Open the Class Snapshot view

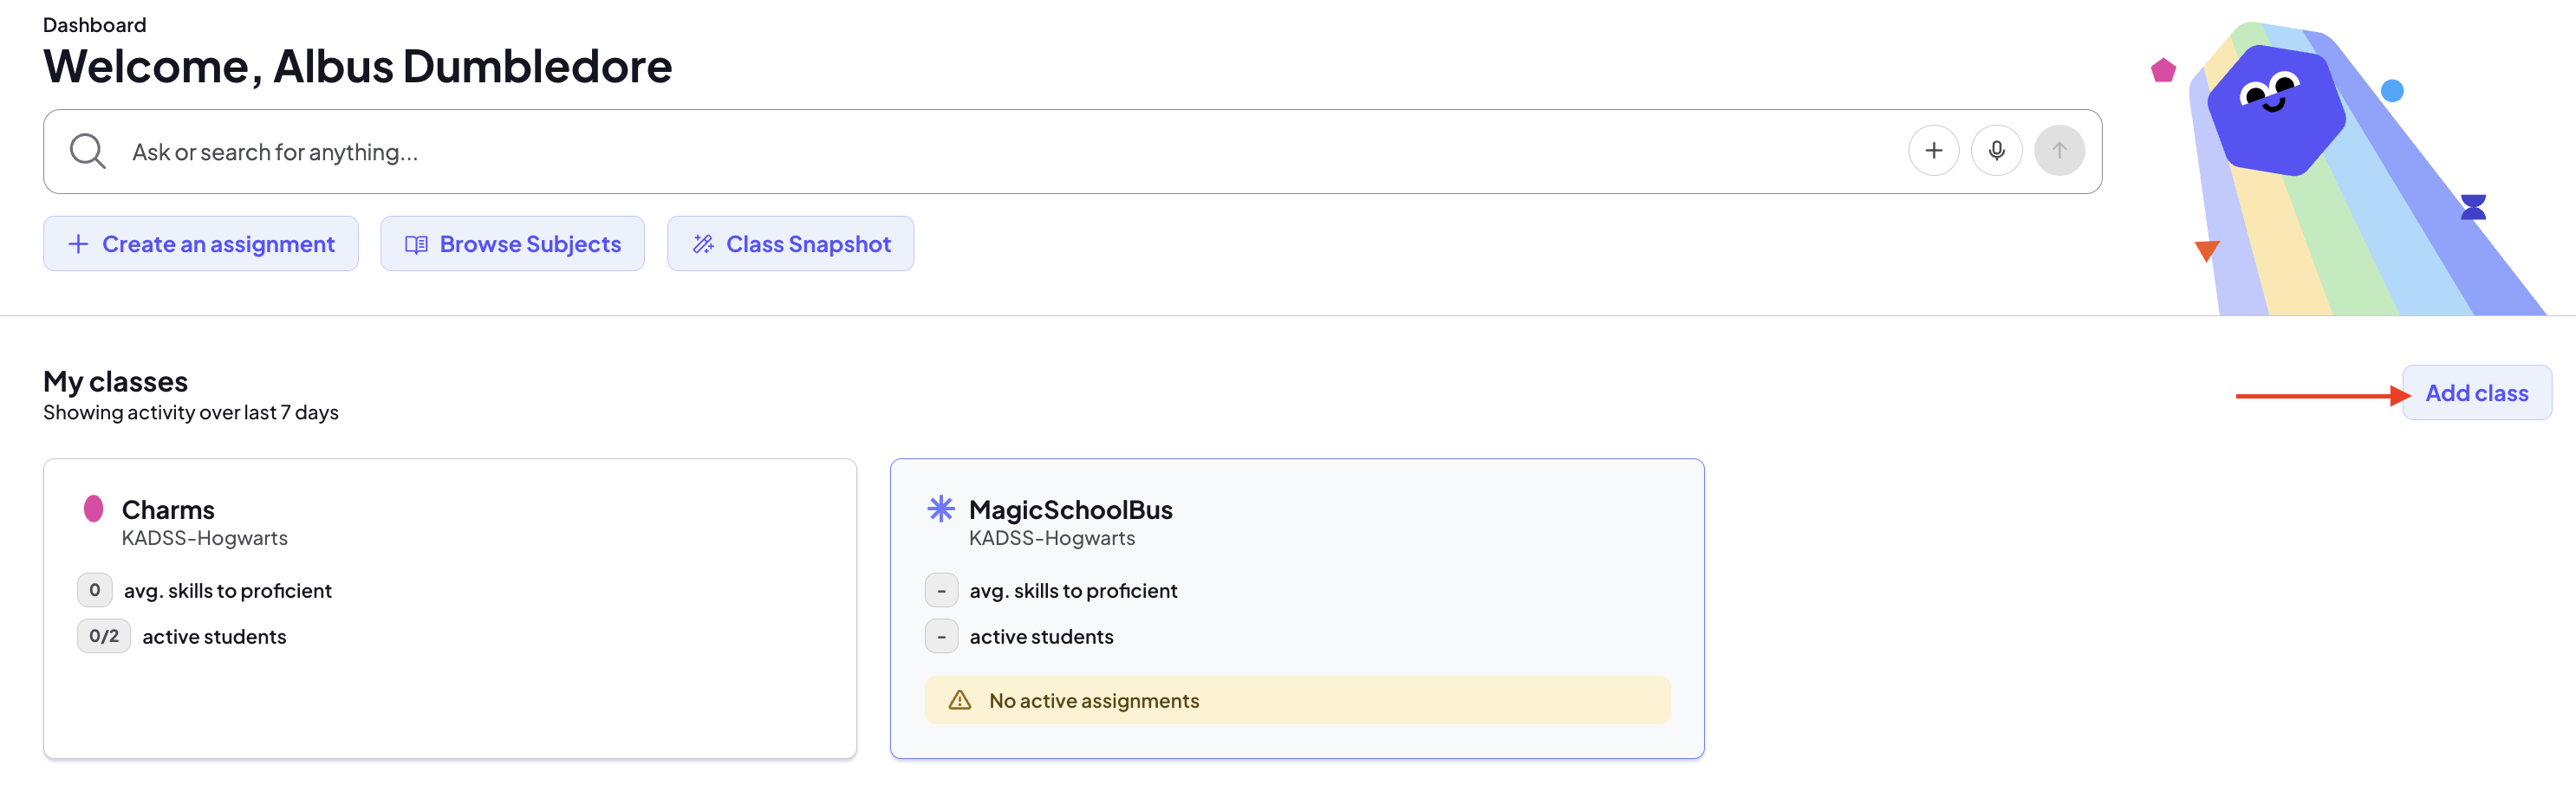790,244
